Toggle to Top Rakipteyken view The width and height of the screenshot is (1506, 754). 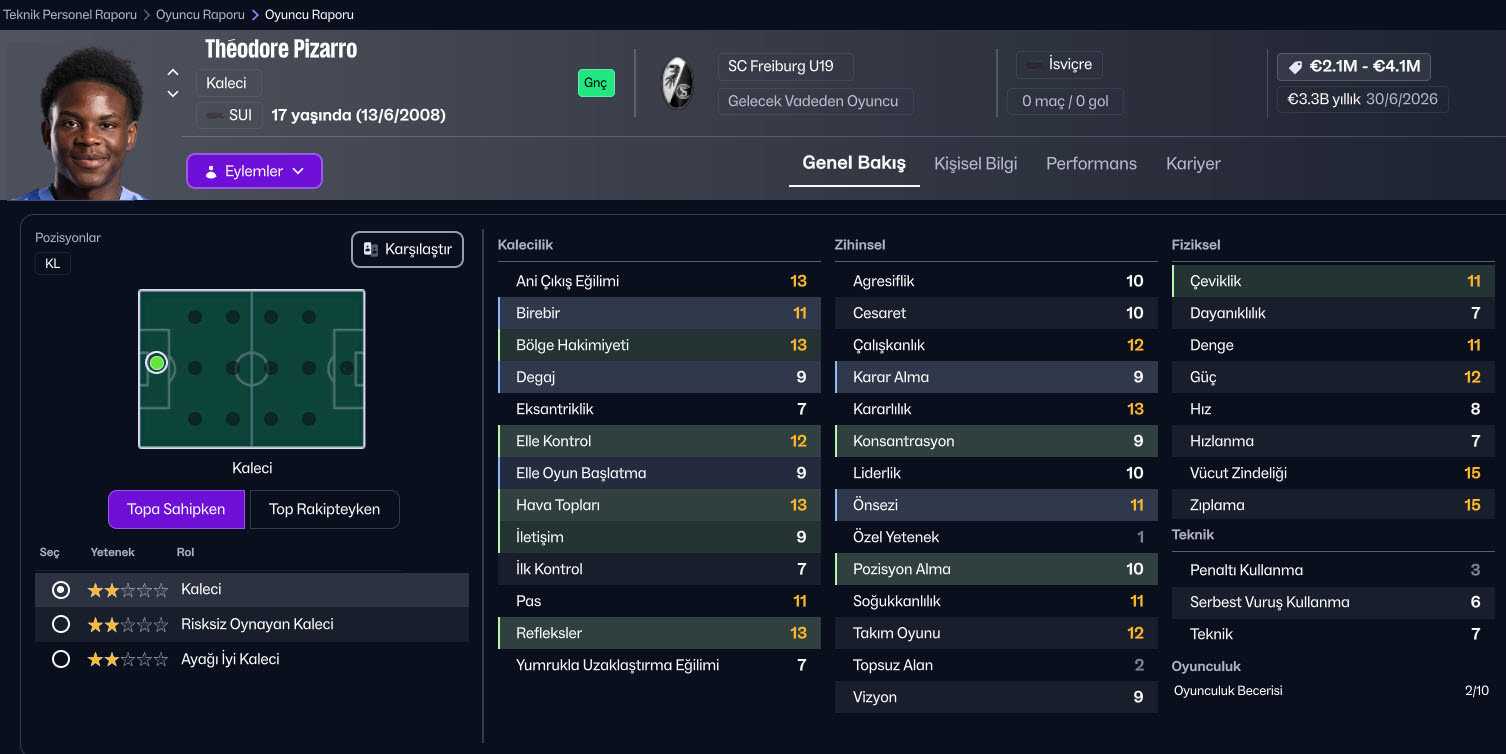pyautogui.click(x=324, y=509)
